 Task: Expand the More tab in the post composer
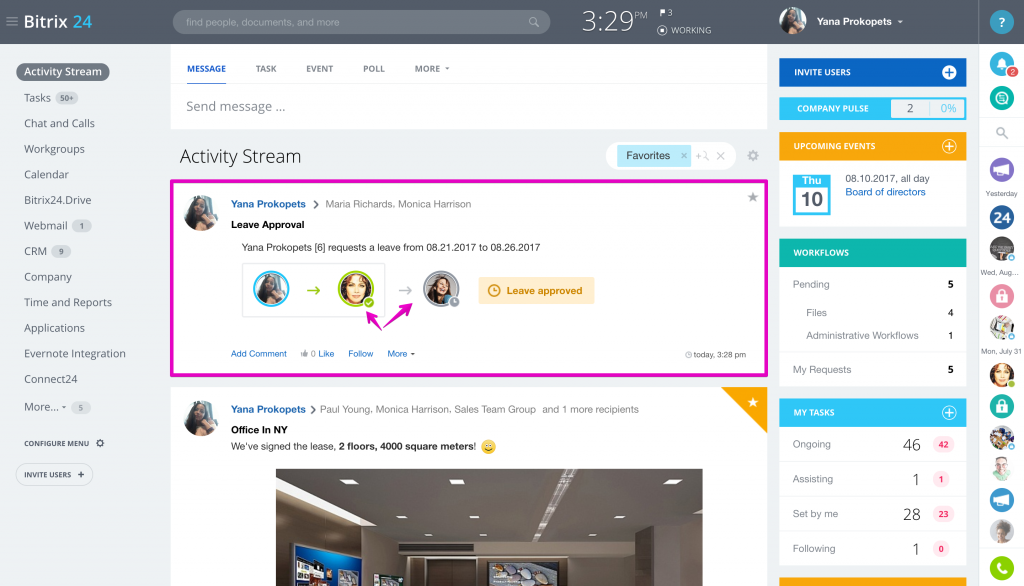coord(432,69)
